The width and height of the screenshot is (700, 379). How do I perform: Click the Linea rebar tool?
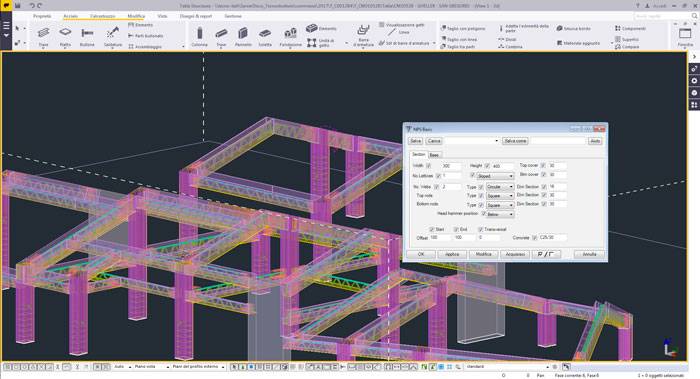tap(399, 32)
